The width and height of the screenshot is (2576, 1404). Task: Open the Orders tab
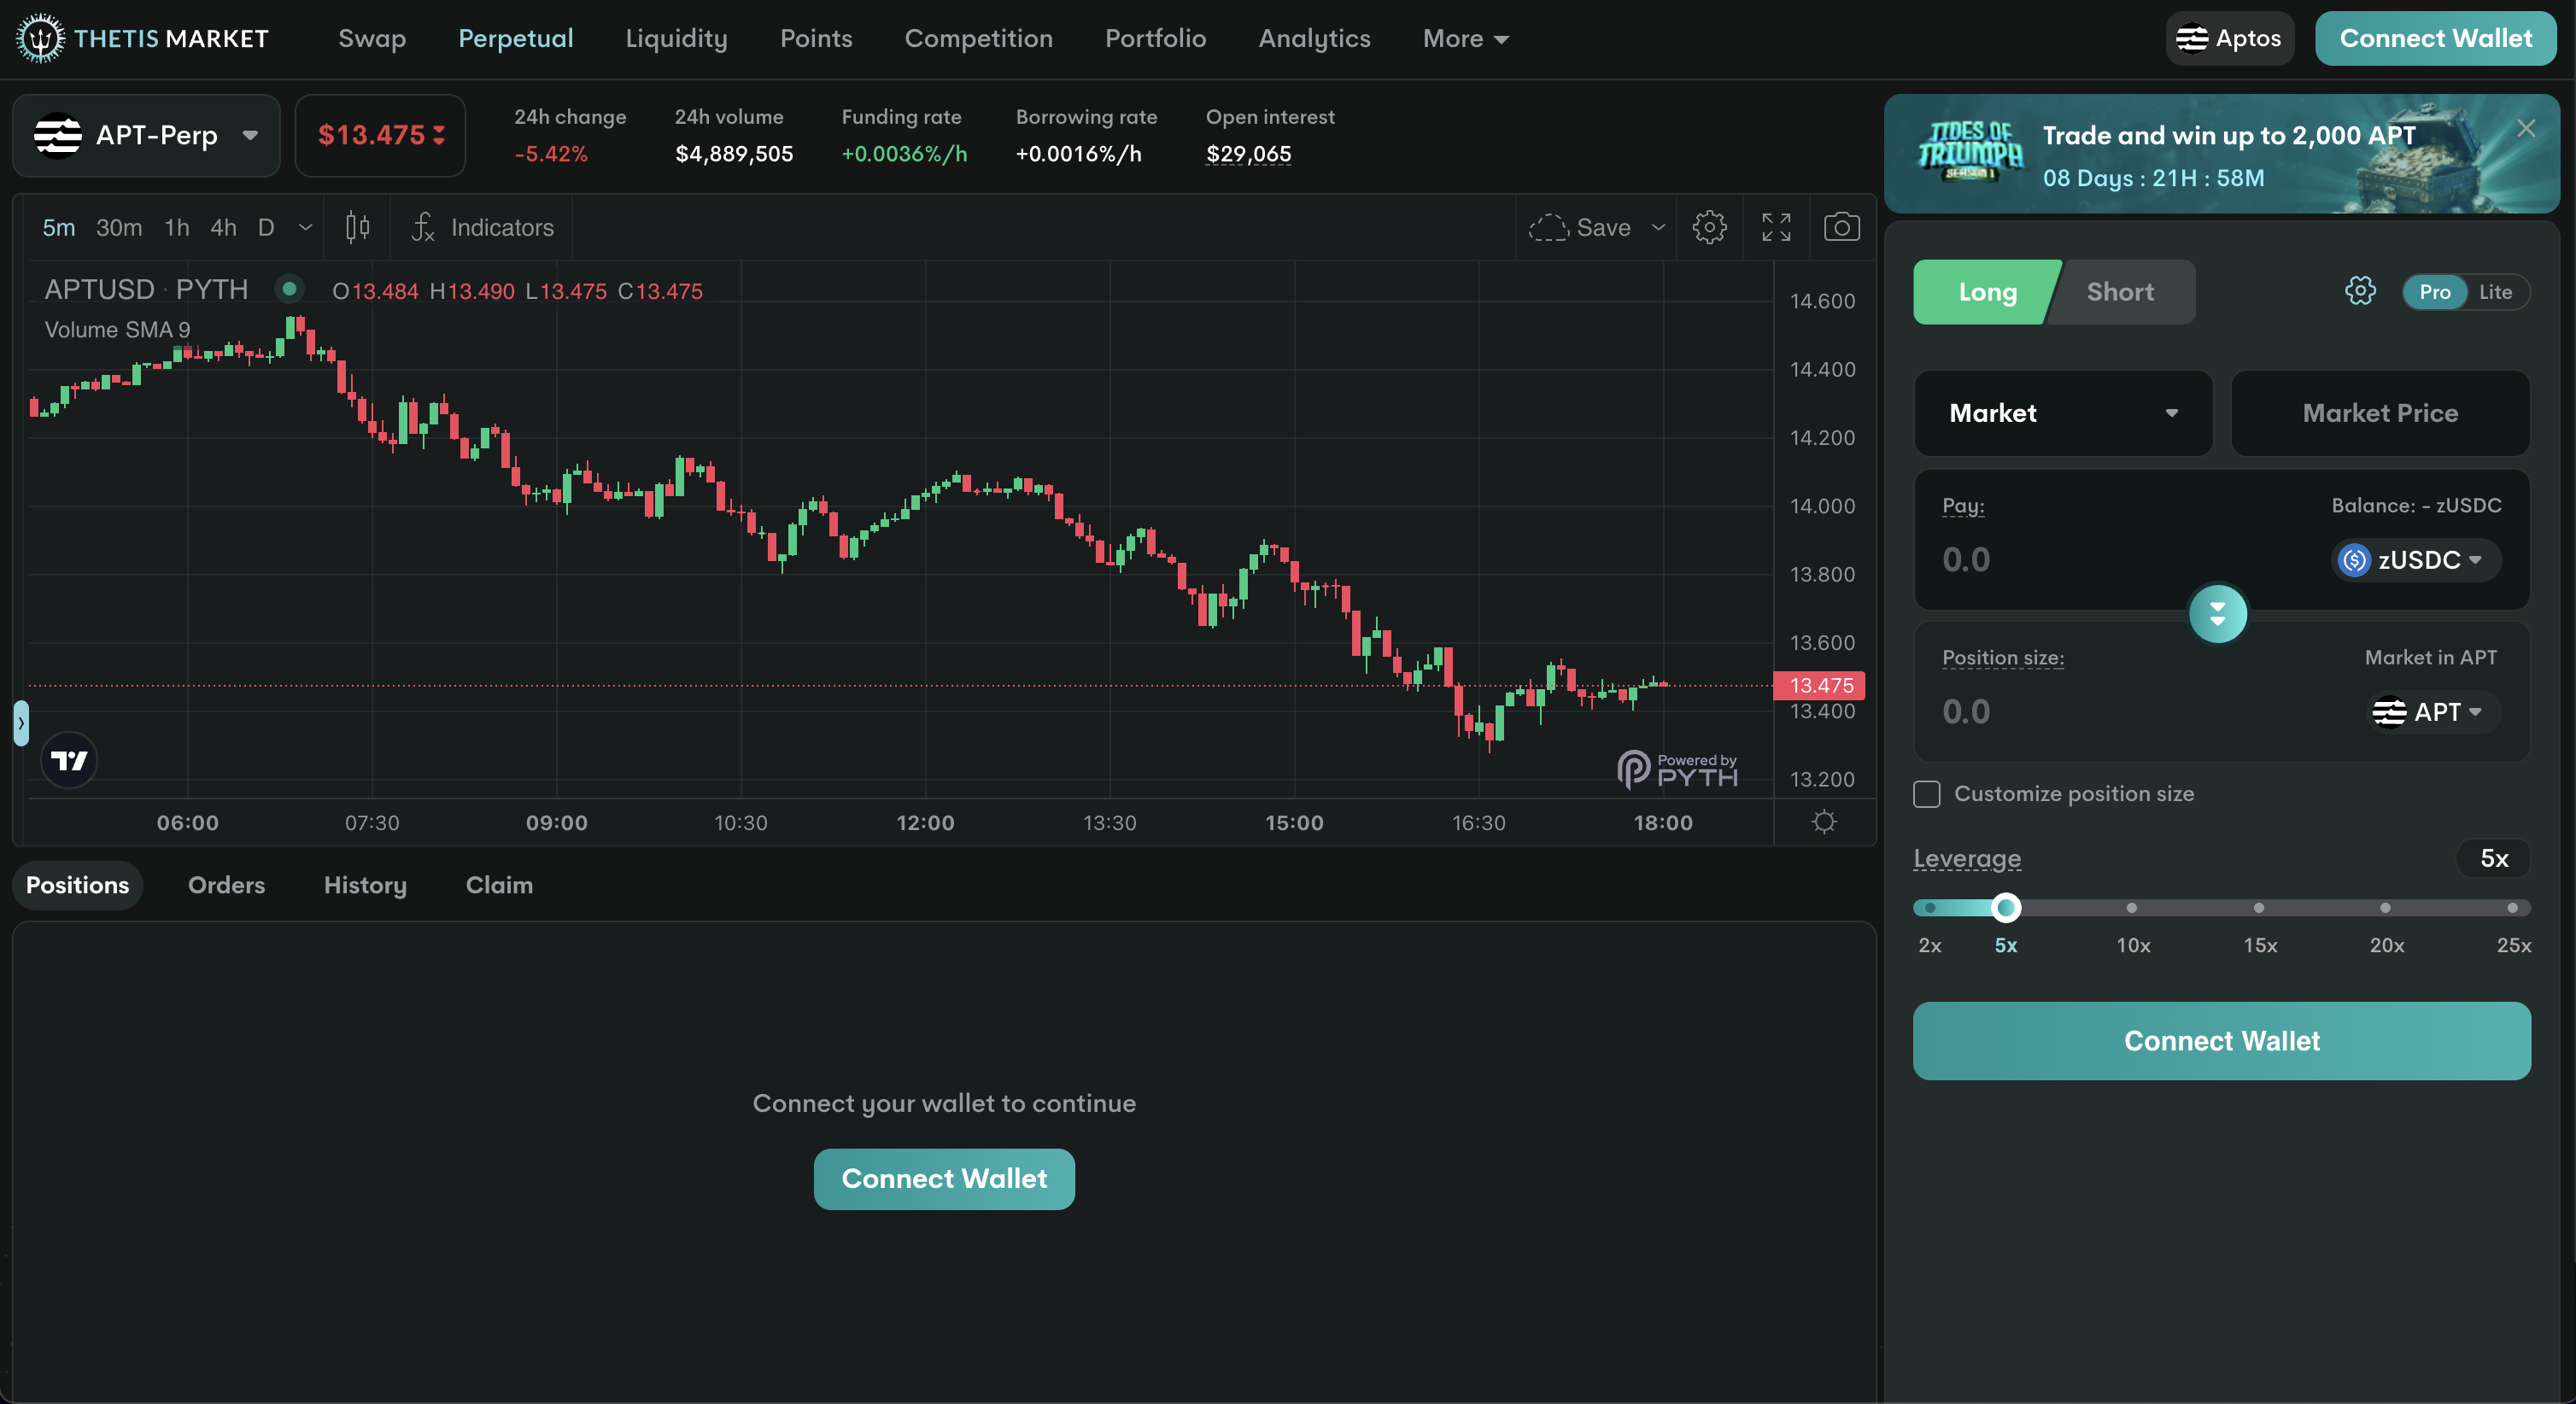coord(226,885)
